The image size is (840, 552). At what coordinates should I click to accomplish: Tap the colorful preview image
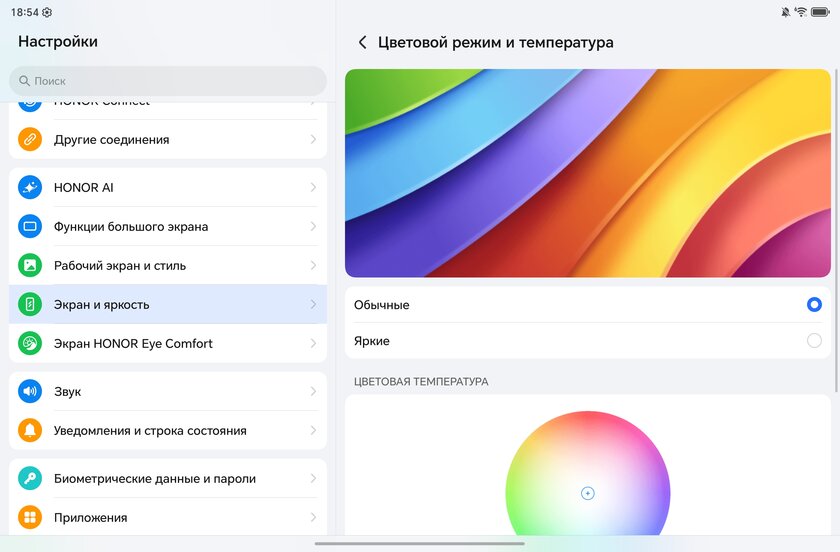coord(588,173)
